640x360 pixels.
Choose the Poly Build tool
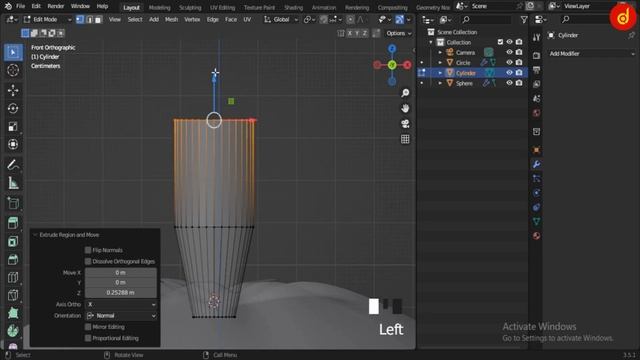click(x=13, y=313)
